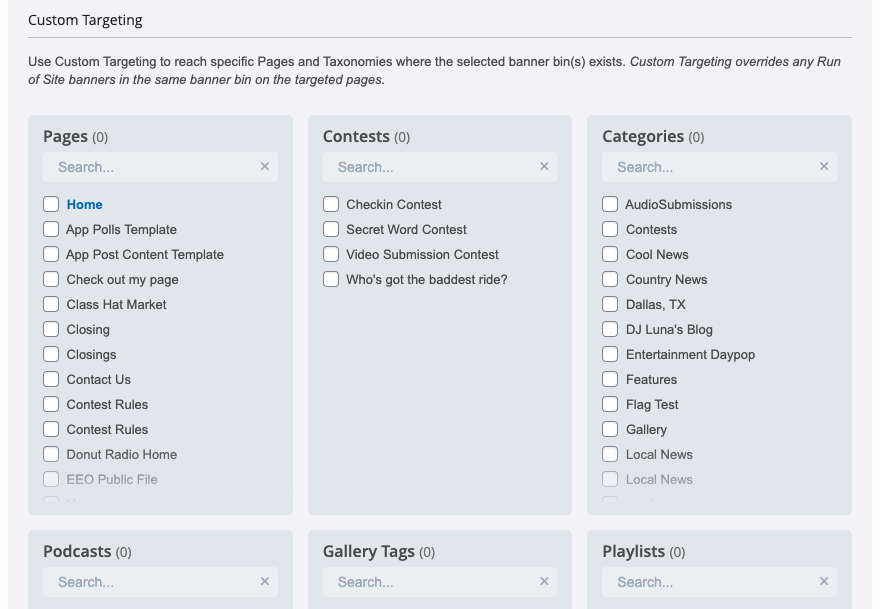882x609 pixels.
Task: Select the Class Hat Market page checkbox
Action: pyautogui.click(x=51, y=304)
